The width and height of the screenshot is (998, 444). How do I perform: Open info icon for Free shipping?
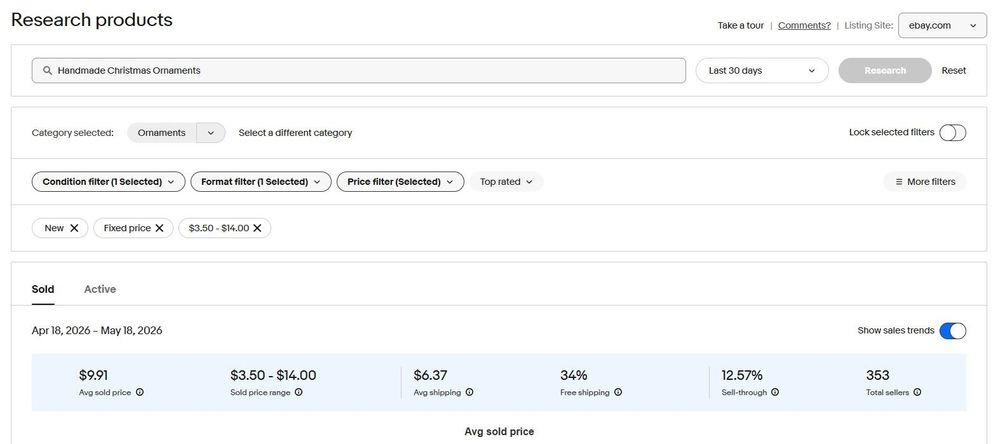(x=618, y=392)
